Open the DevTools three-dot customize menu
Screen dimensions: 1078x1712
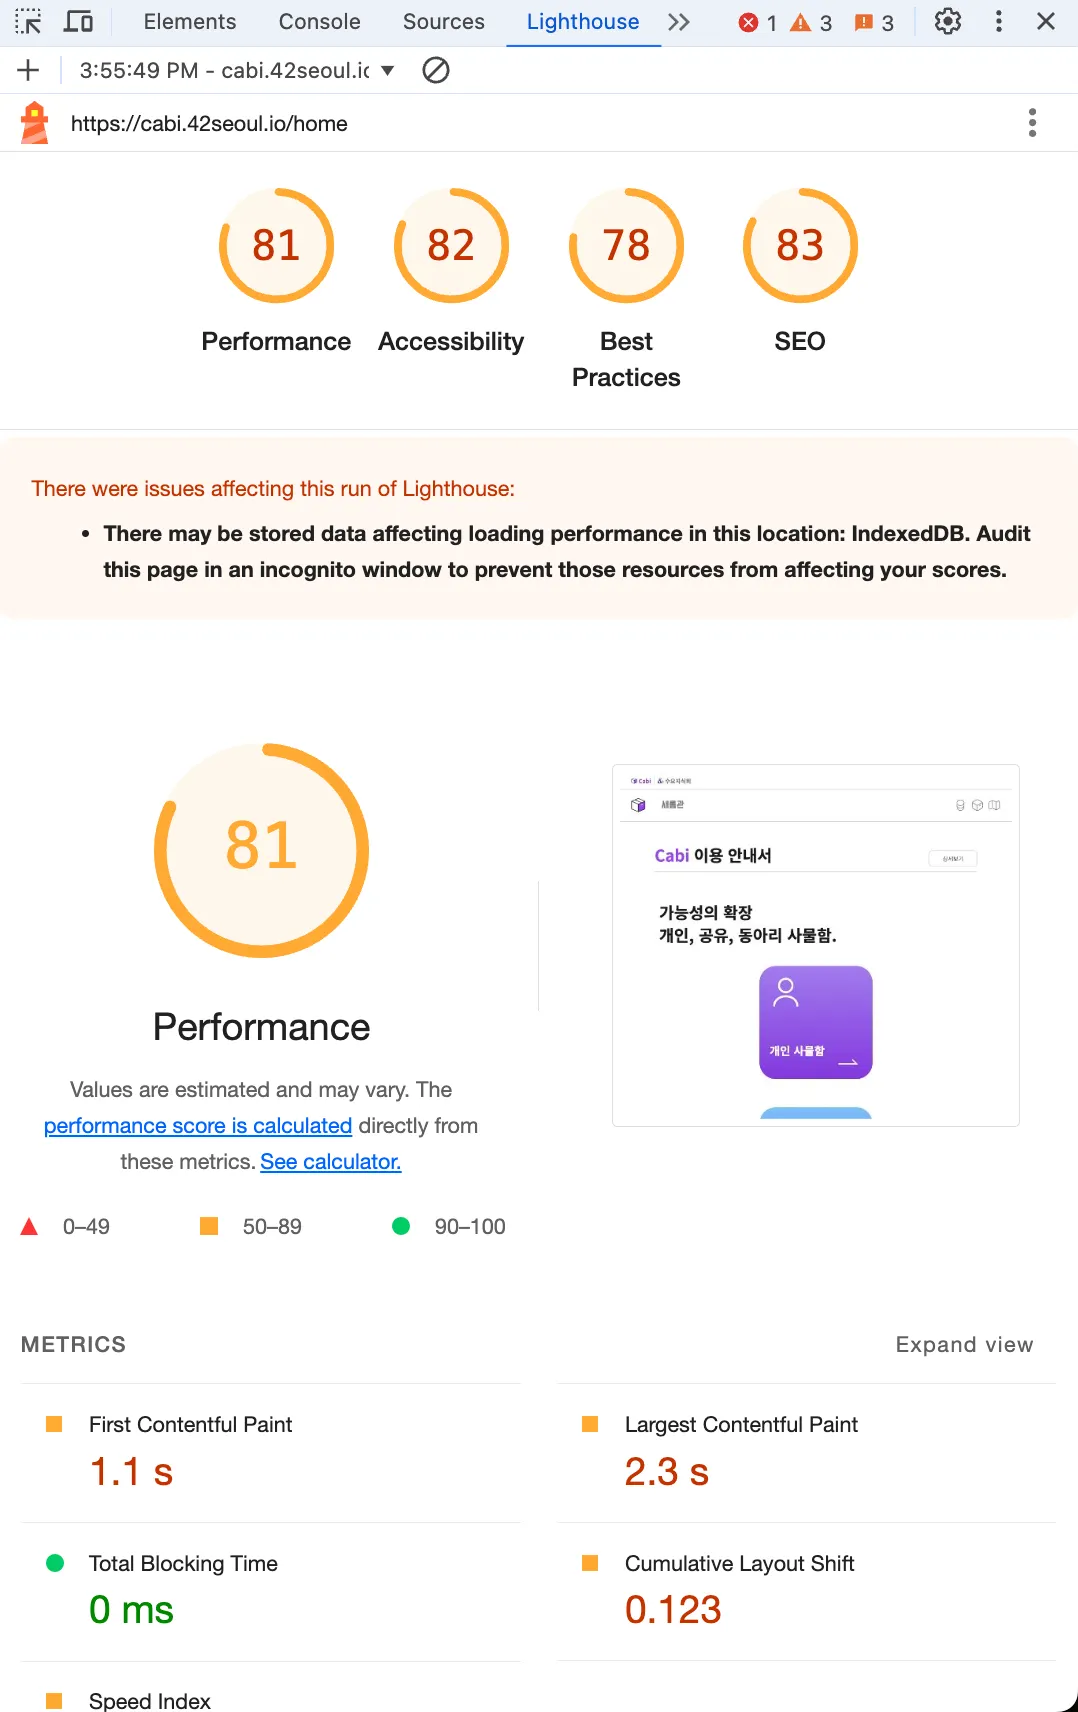(x=998, y=21)
